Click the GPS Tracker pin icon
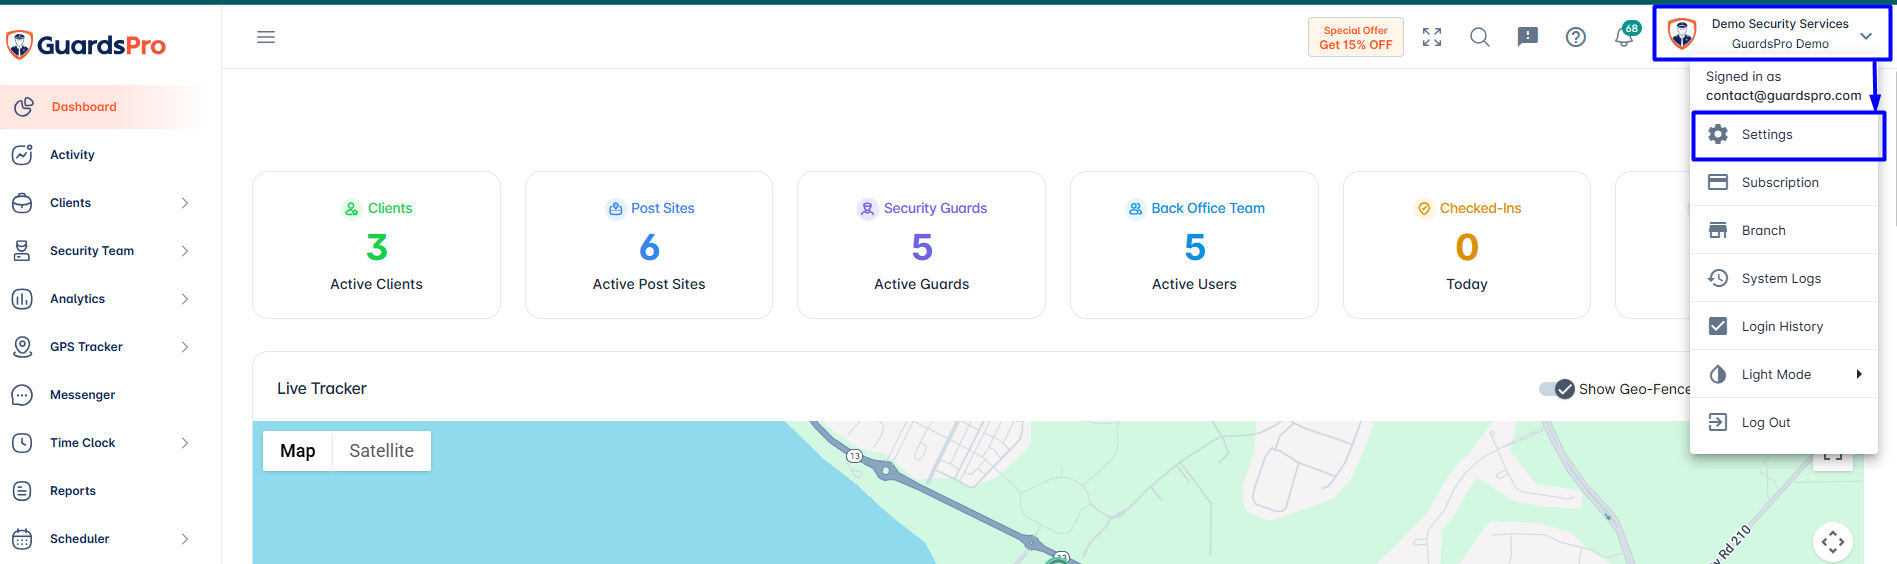The image size is (1897, 564). tap(22, 347)
